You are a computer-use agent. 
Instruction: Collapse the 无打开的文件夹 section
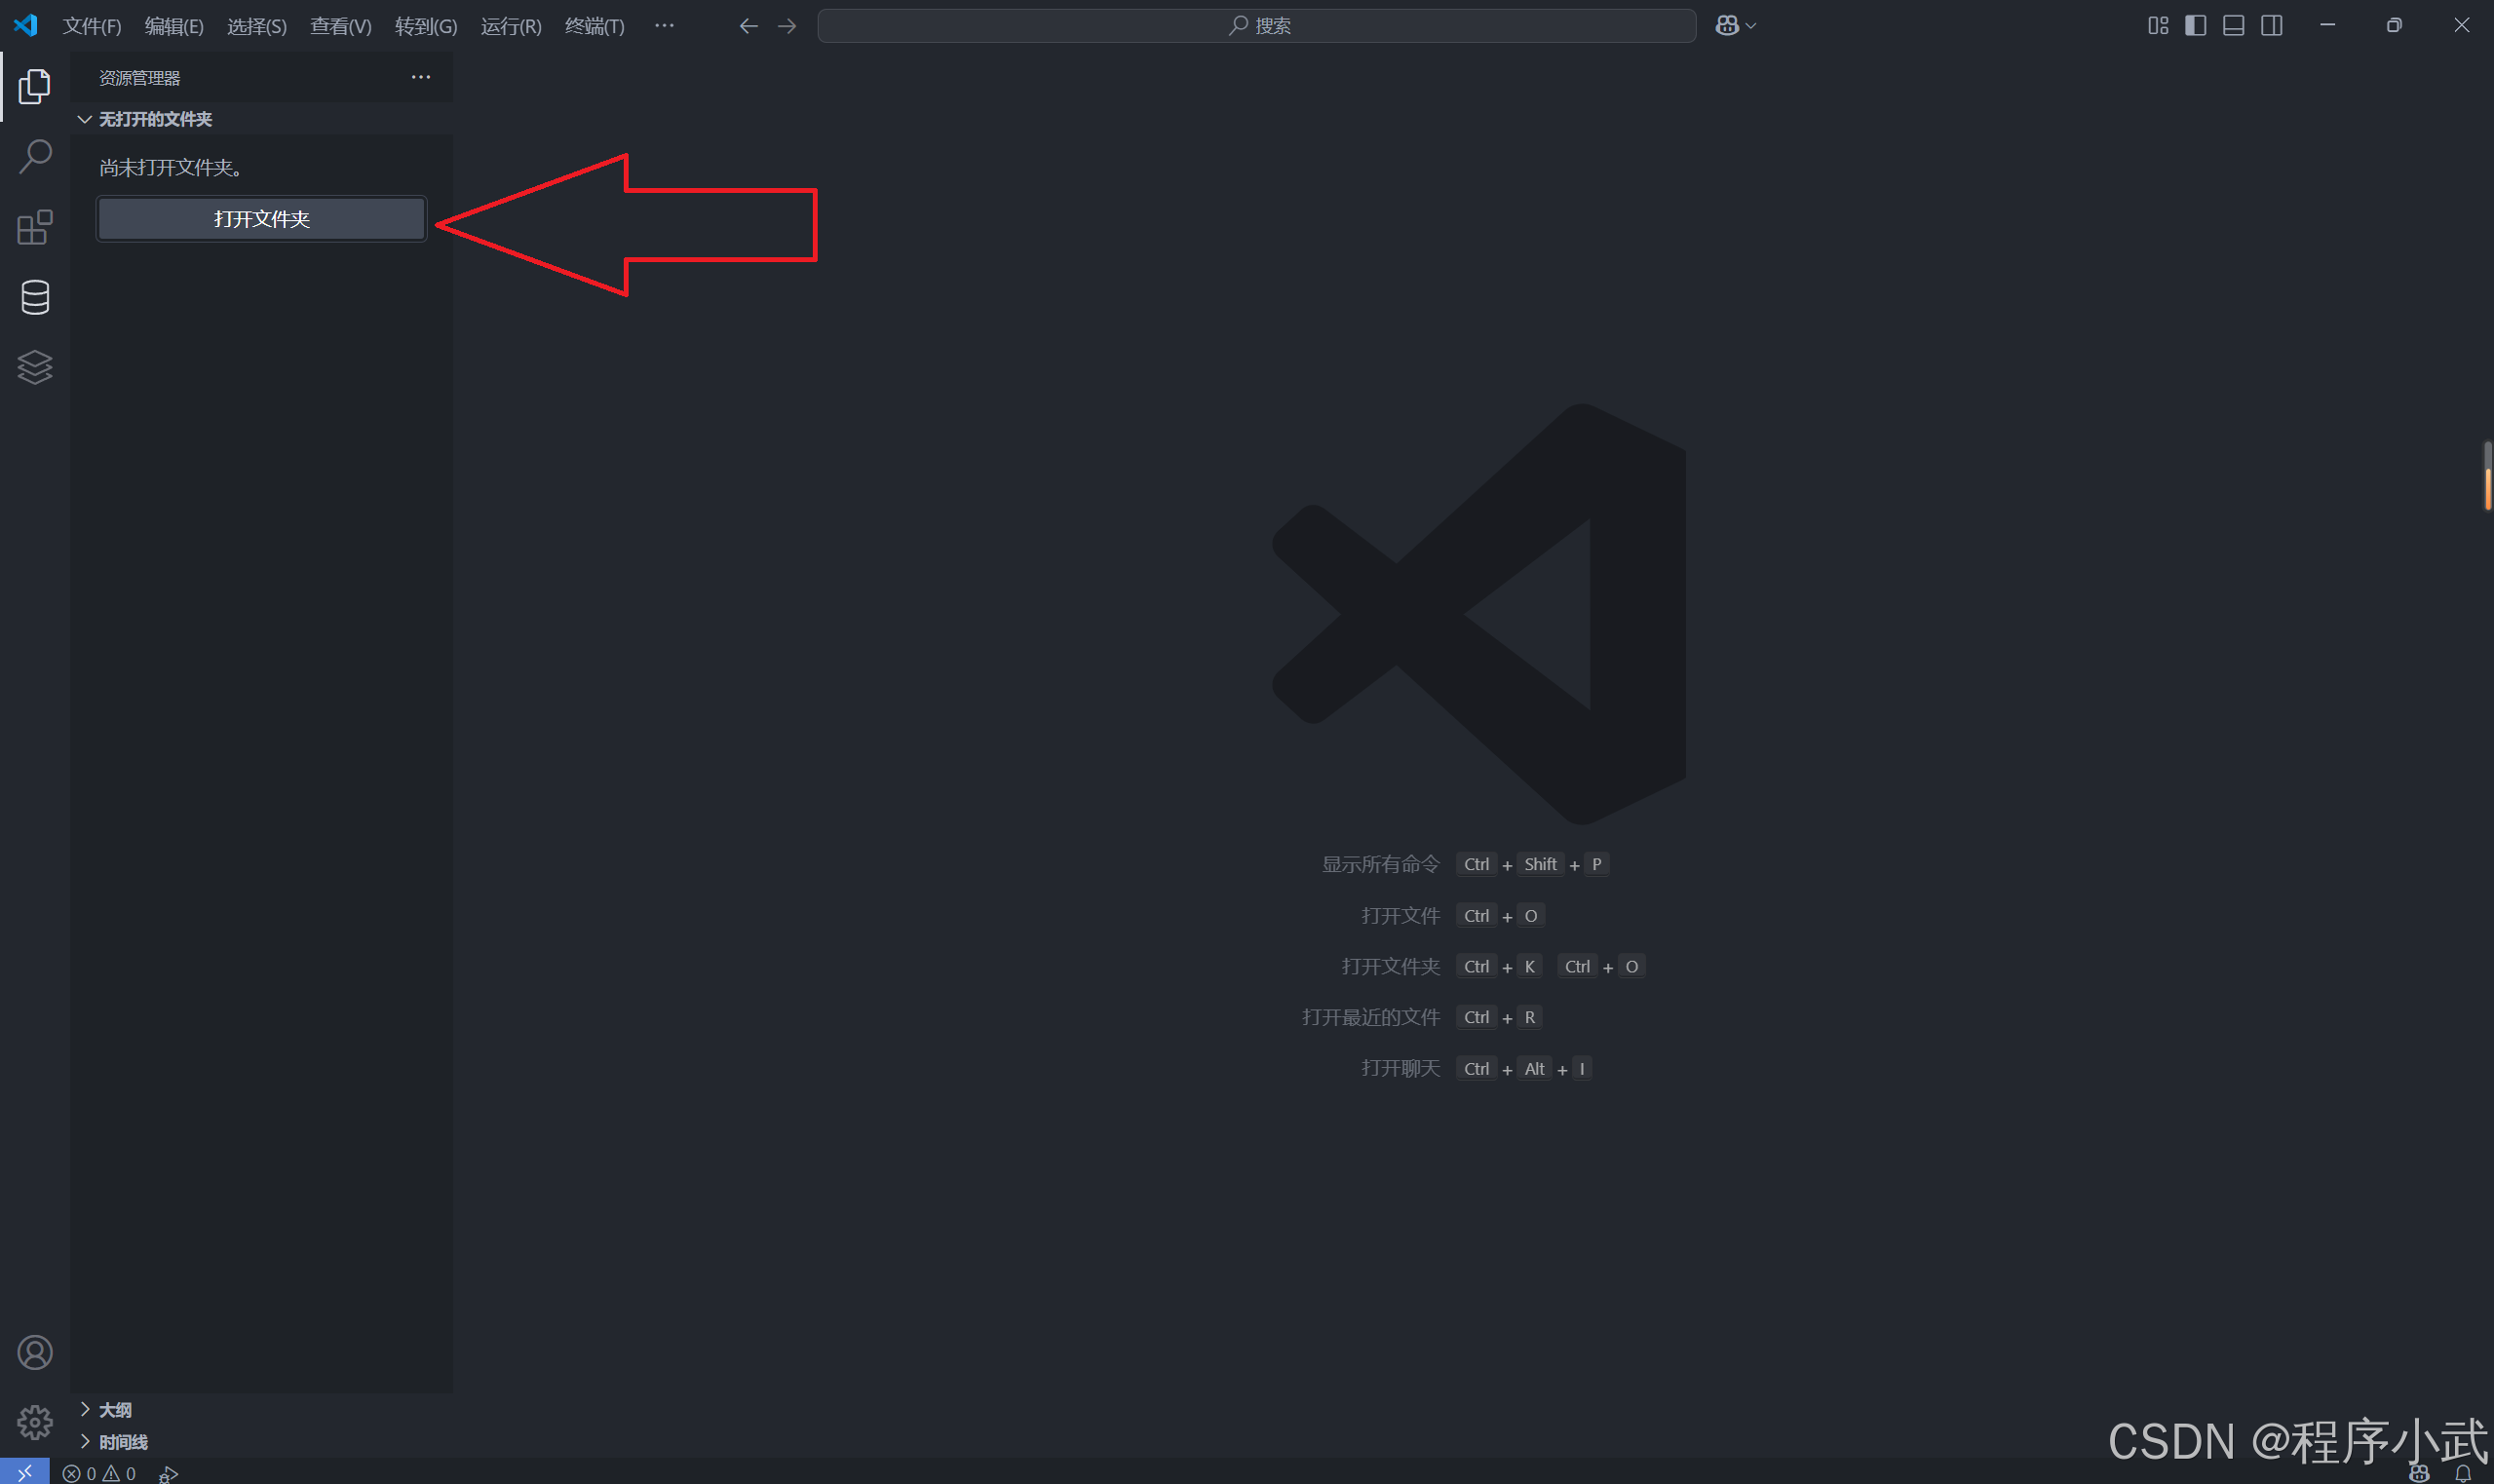tap(154, 119)
